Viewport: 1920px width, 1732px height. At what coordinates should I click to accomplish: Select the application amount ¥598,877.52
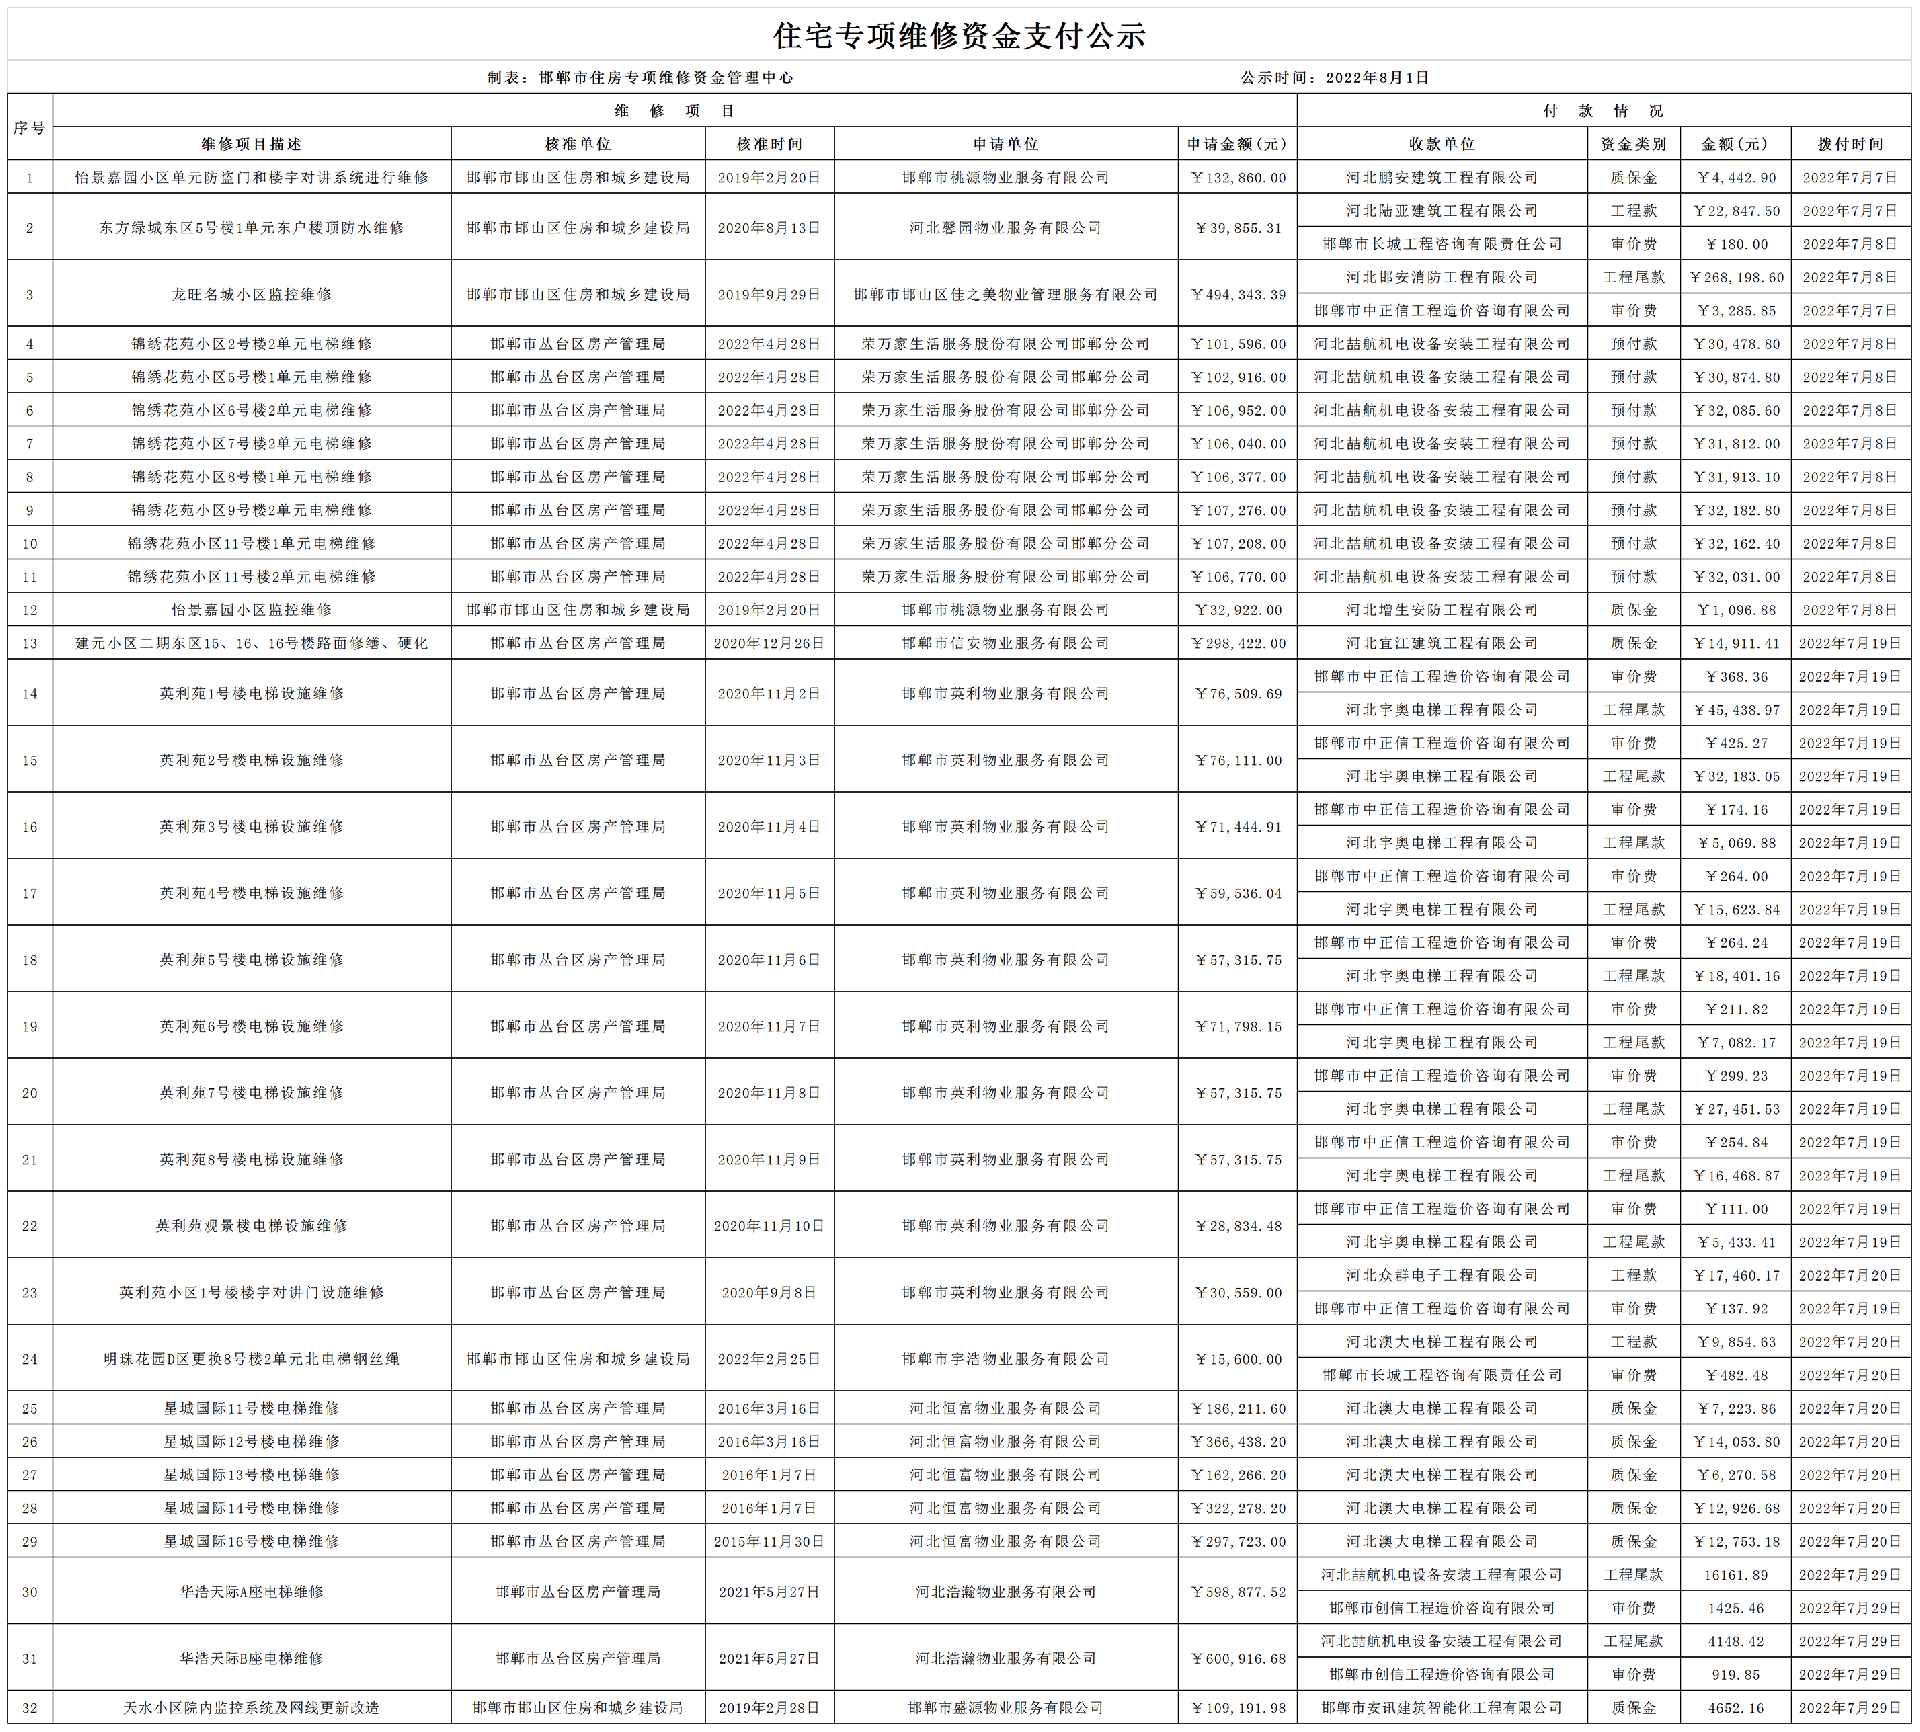[x=1238, y=1591]
